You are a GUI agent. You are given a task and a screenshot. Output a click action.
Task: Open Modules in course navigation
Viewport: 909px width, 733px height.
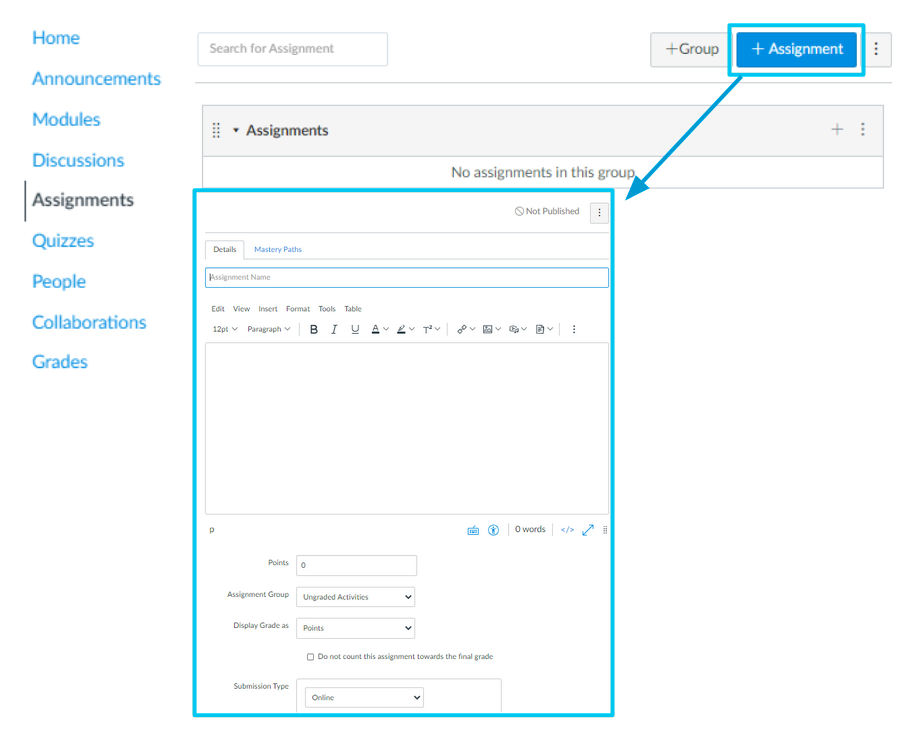[66, 119]
